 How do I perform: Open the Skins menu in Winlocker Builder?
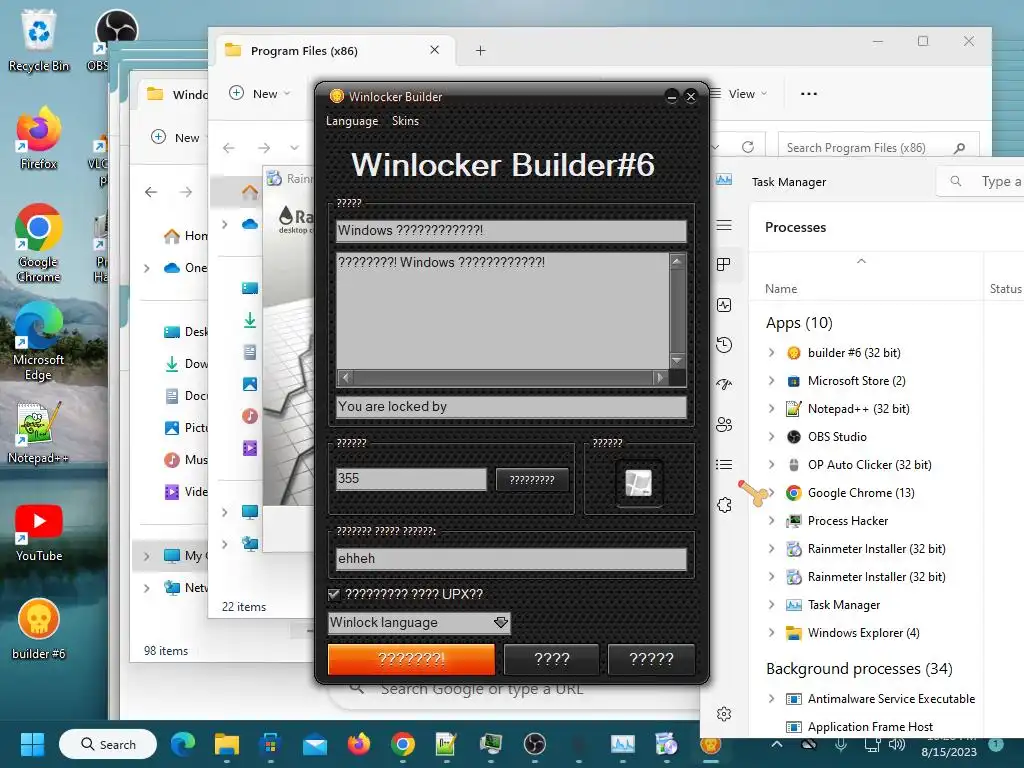[405, 121]
